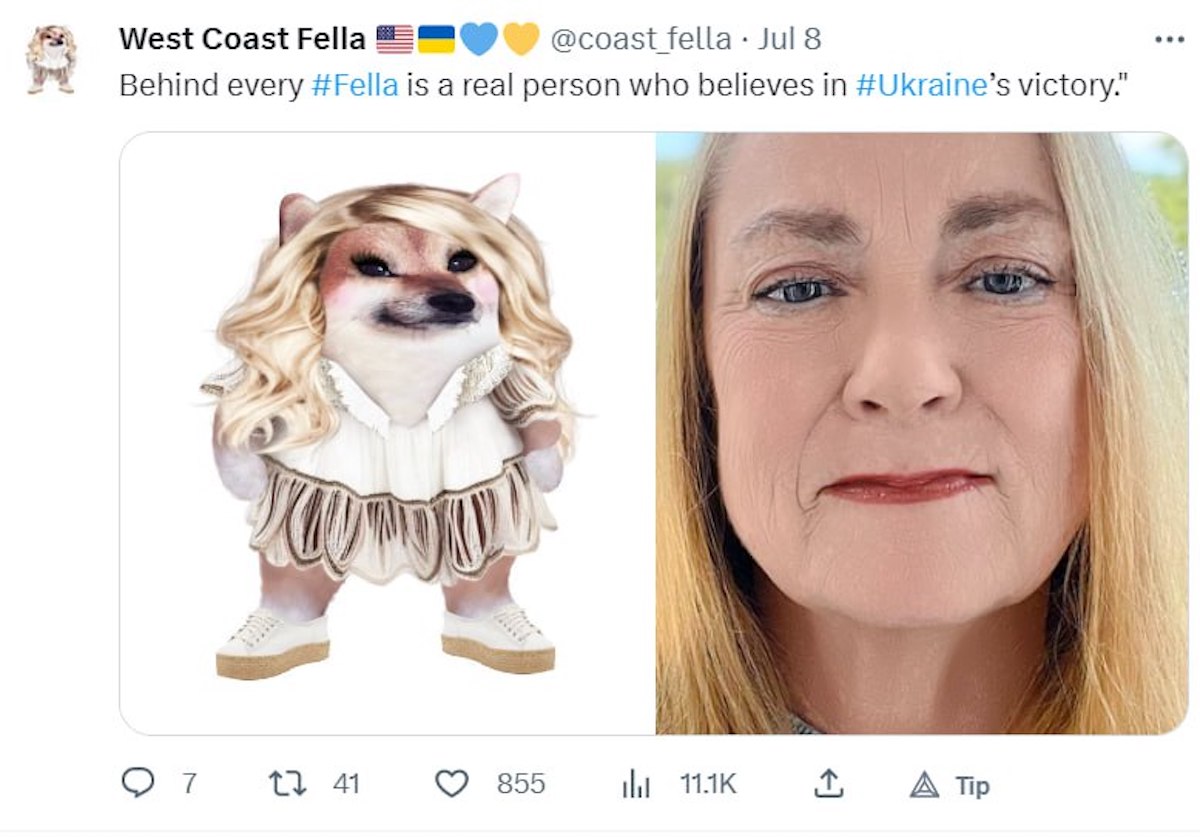Click the West Coast Fella display name
This screenshot has width=1200, height=838.
click(242, 40)
